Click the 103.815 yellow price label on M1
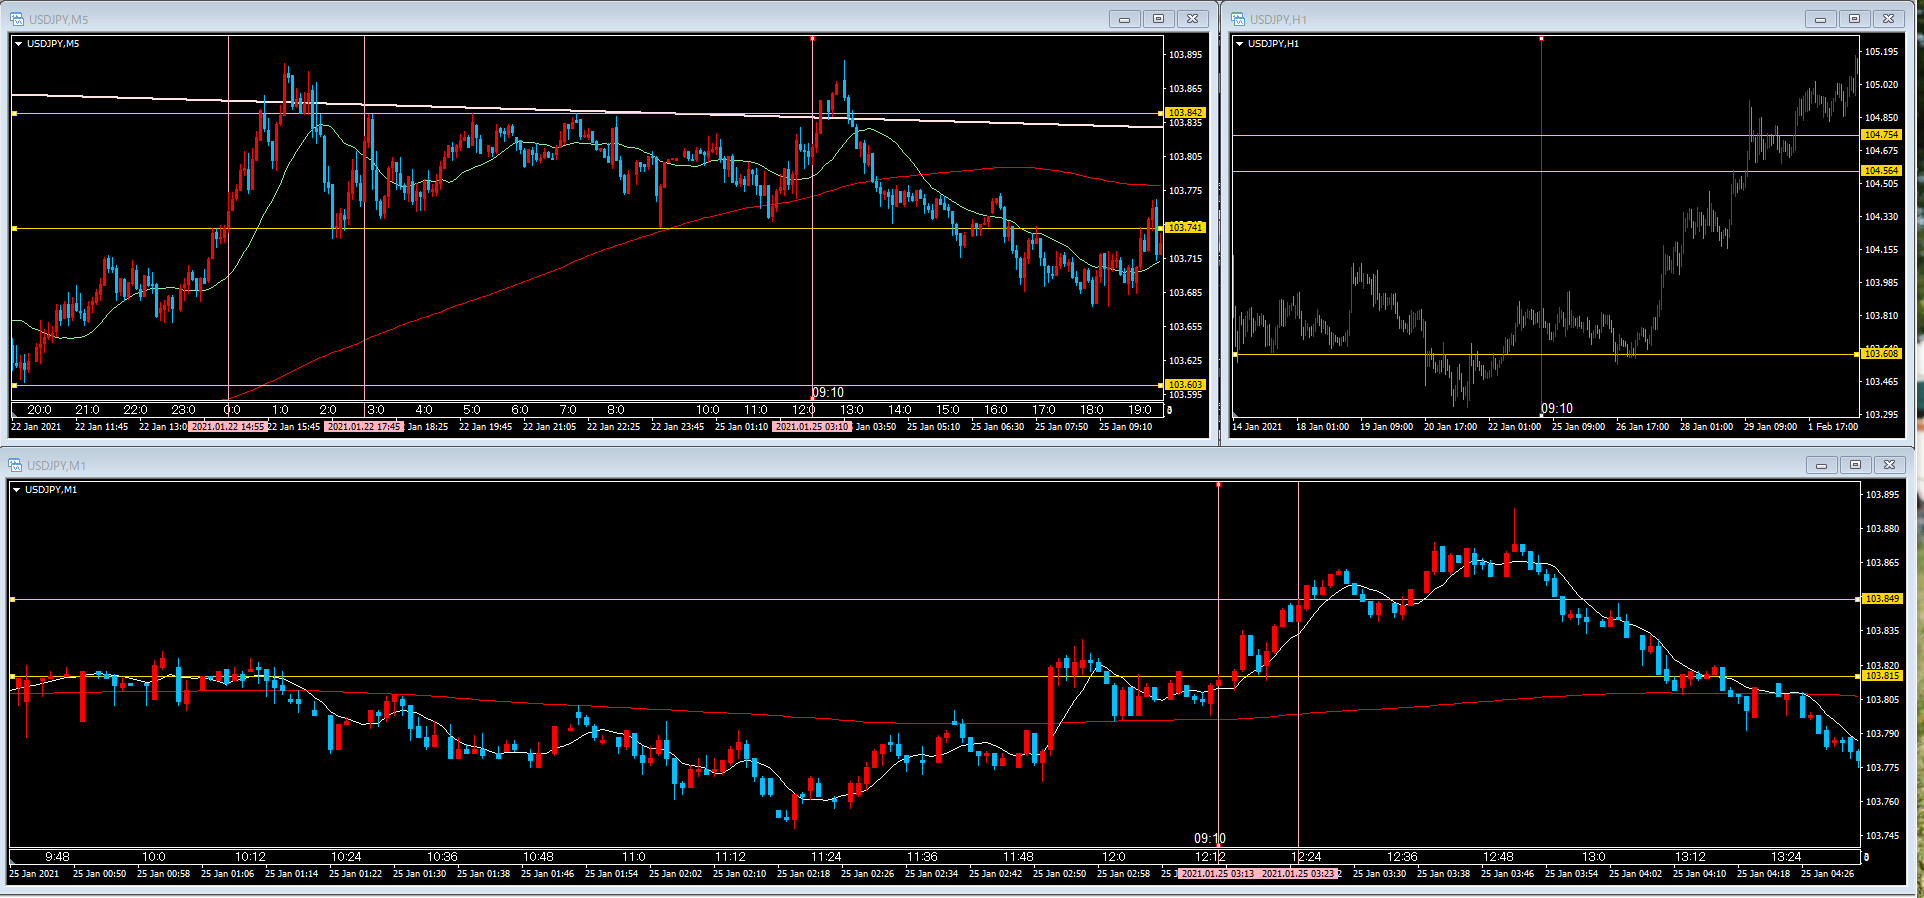This screenshot has width=1924, height=898. tap(1881, 676)
